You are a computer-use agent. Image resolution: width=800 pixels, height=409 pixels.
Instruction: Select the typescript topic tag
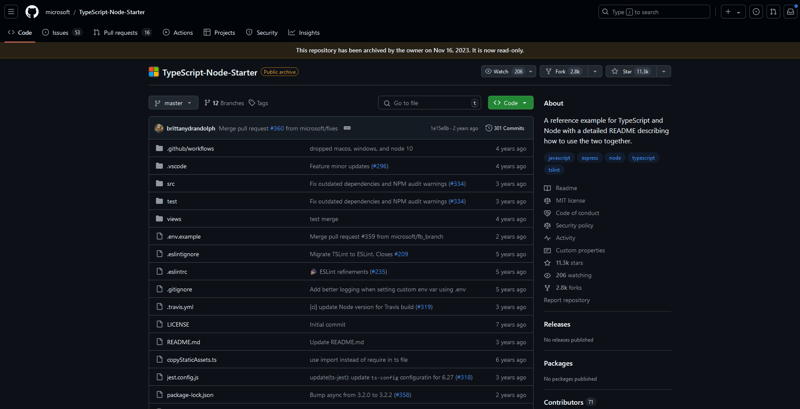(x=643, y=157)
